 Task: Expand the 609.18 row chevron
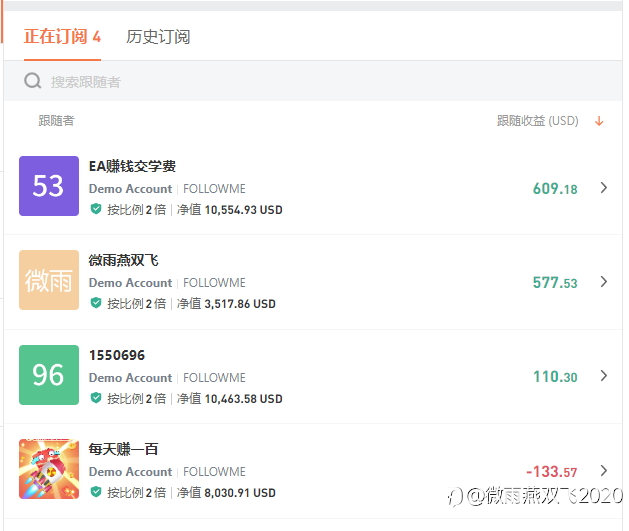pos(603,188)
